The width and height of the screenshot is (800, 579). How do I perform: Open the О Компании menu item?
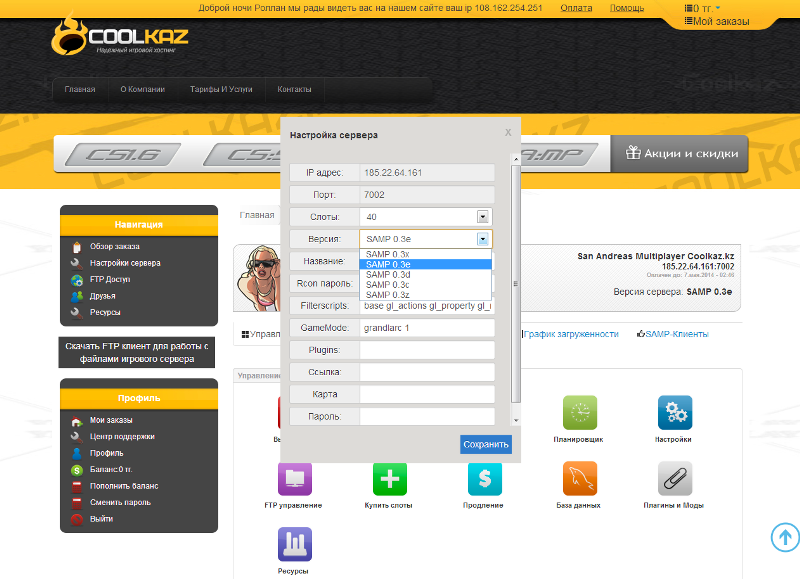[142, 89]
